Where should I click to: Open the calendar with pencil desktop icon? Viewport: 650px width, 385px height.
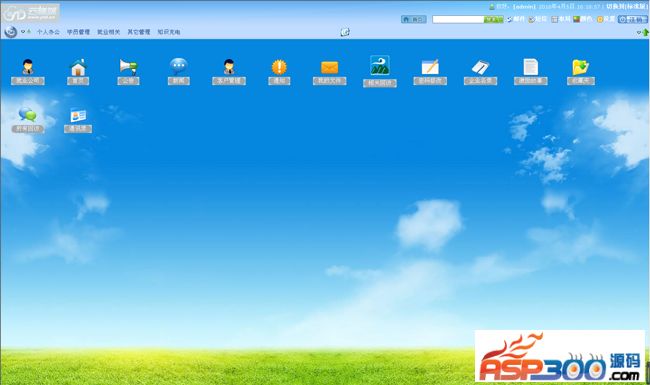click(430, 67)
